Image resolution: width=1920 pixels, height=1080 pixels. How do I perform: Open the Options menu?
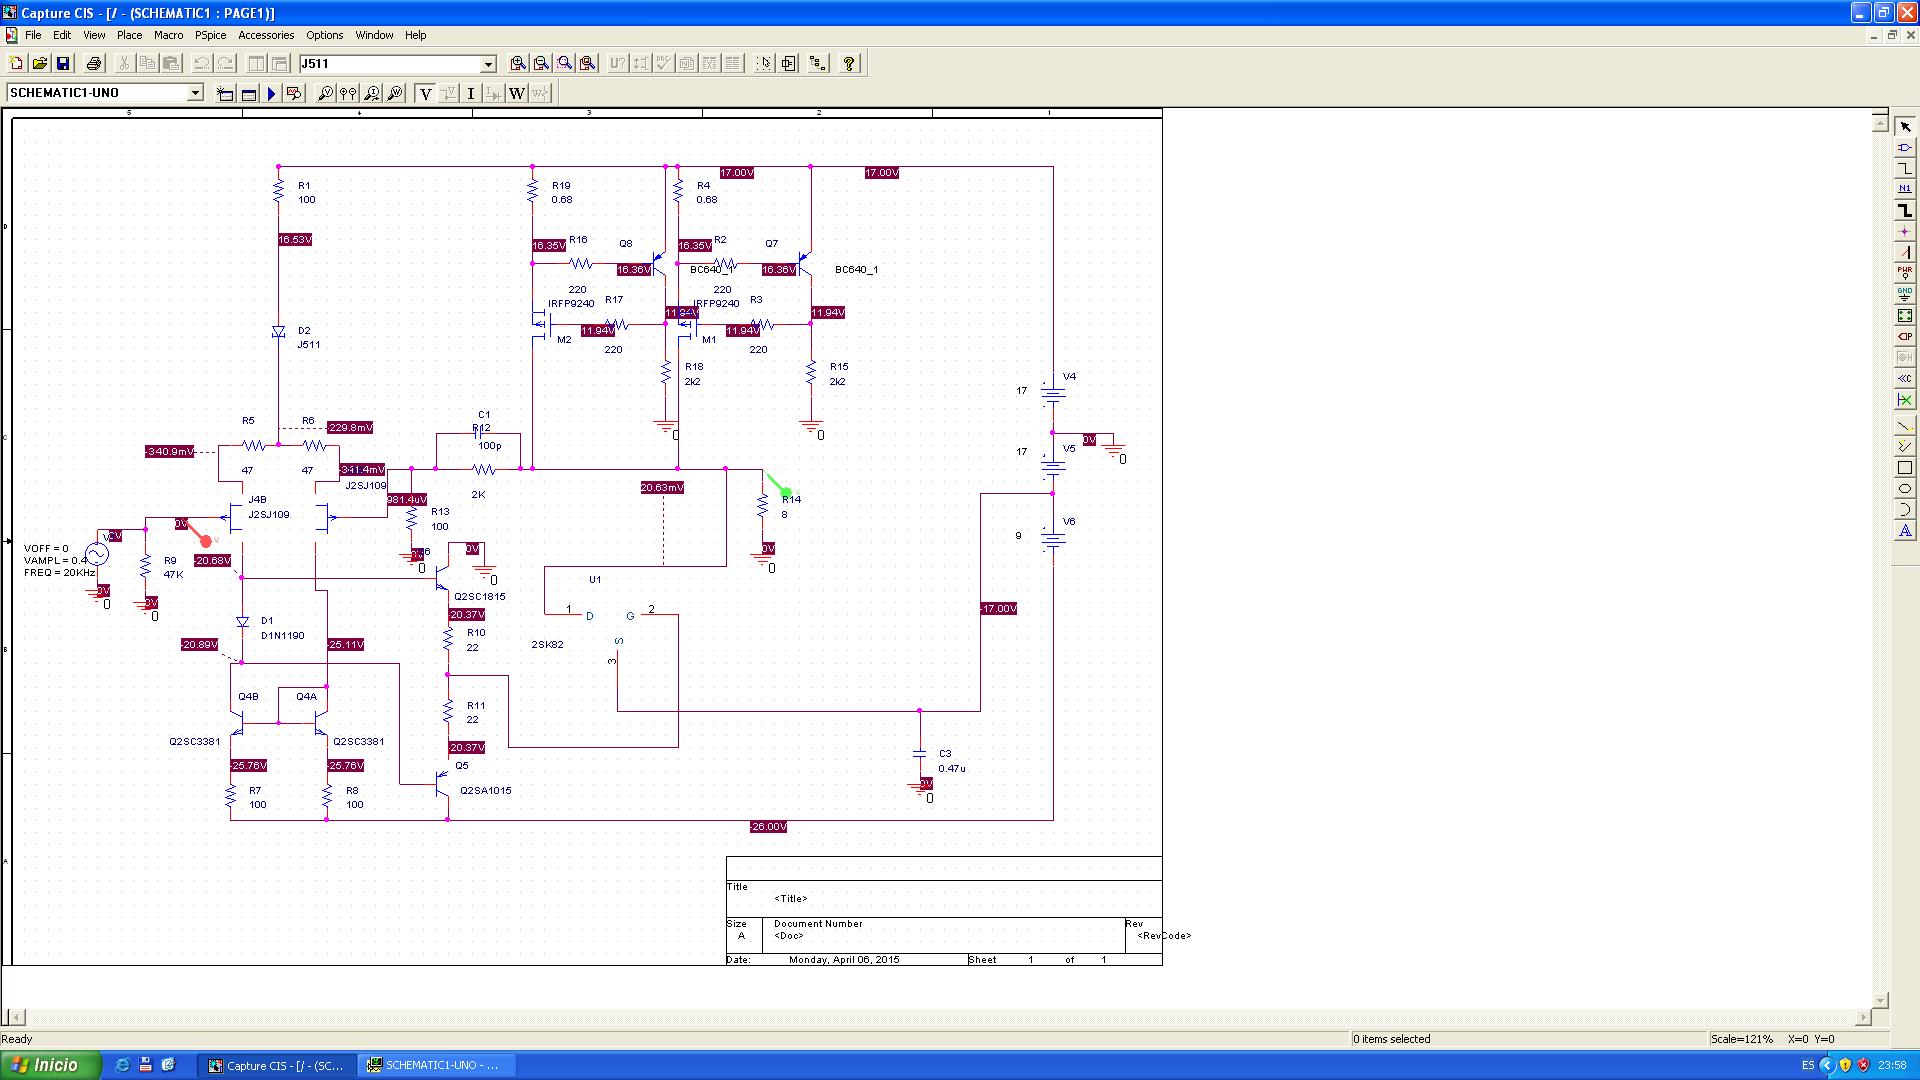click(x=325, y=35)
